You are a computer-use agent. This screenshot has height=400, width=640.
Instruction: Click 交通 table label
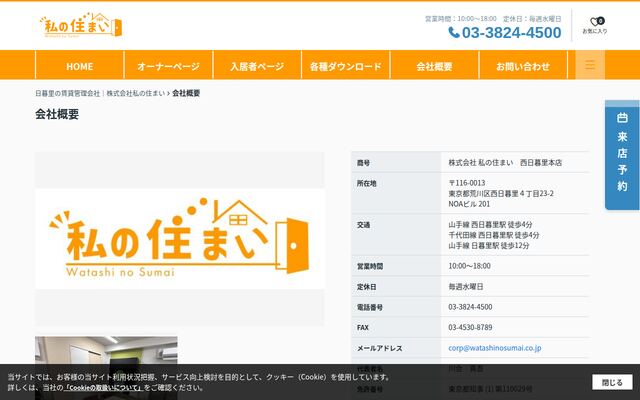[363, 225]
